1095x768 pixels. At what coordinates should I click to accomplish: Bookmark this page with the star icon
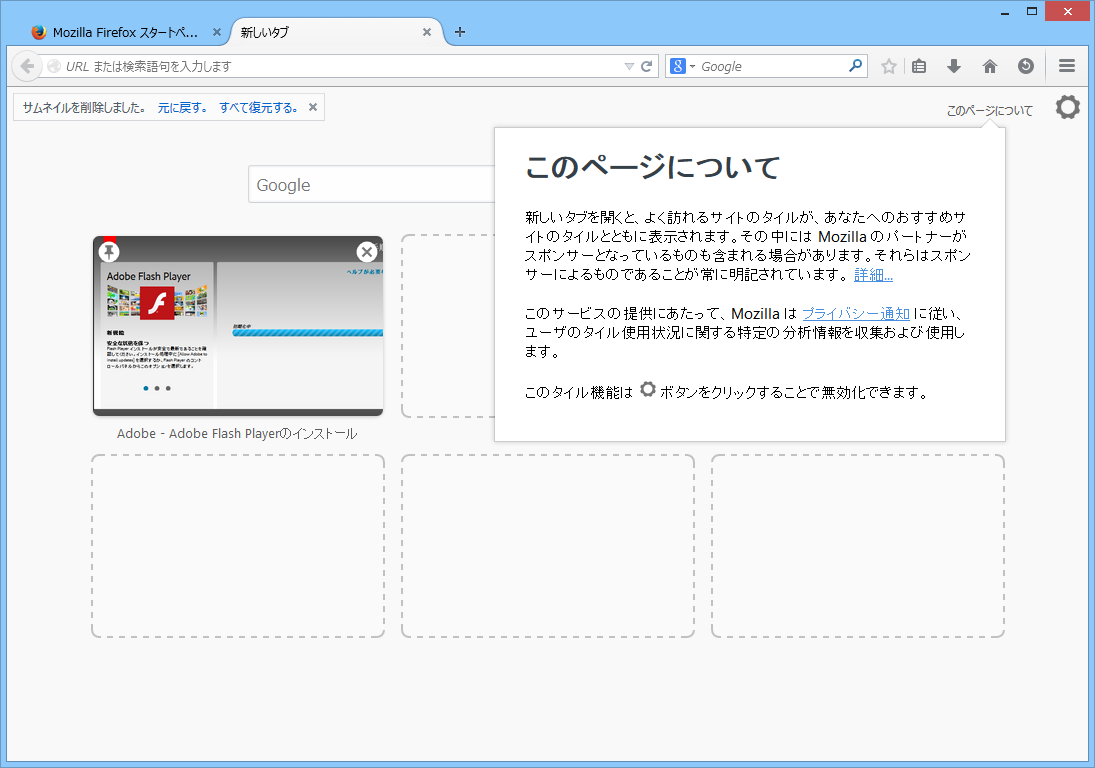pyautogui.click(x=887, y=66)
